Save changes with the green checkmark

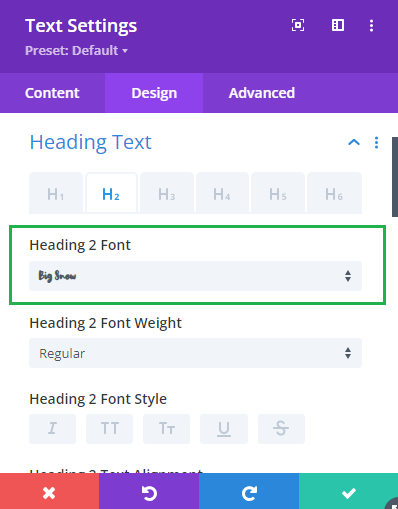[x=348, y=491]
